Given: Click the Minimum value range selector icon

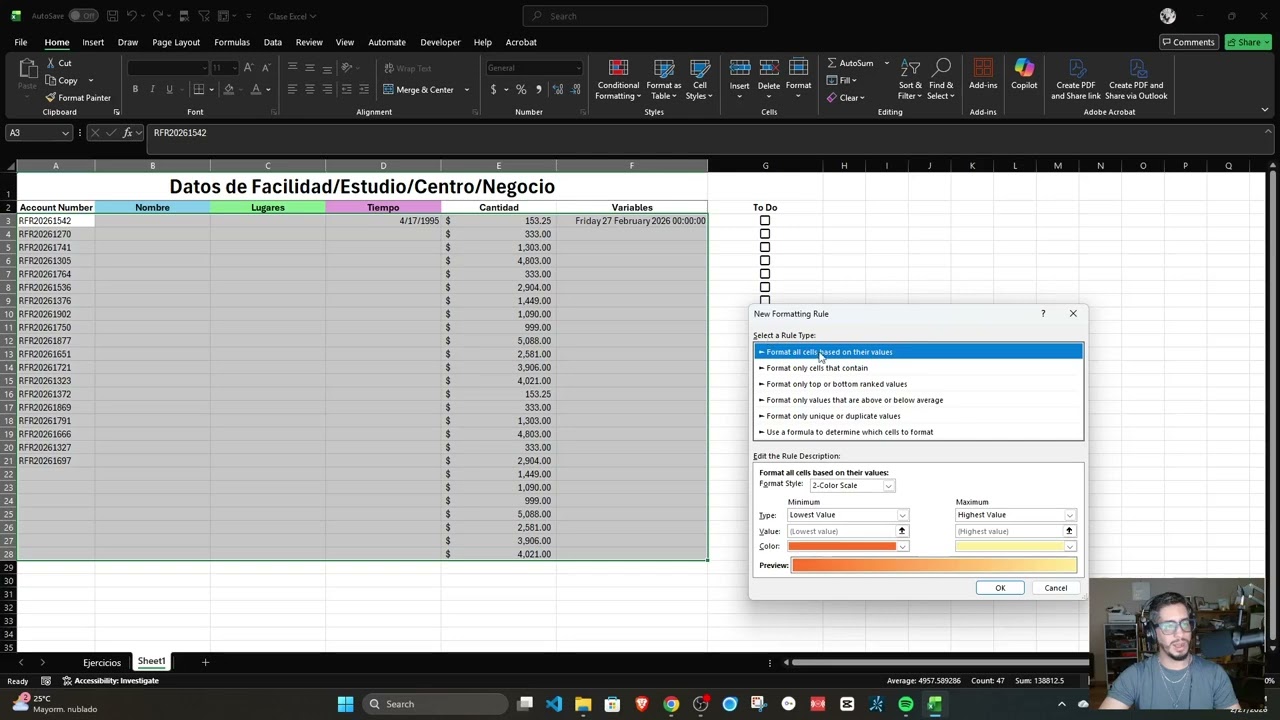Looking at the screenshot, I should click(902, 531).
